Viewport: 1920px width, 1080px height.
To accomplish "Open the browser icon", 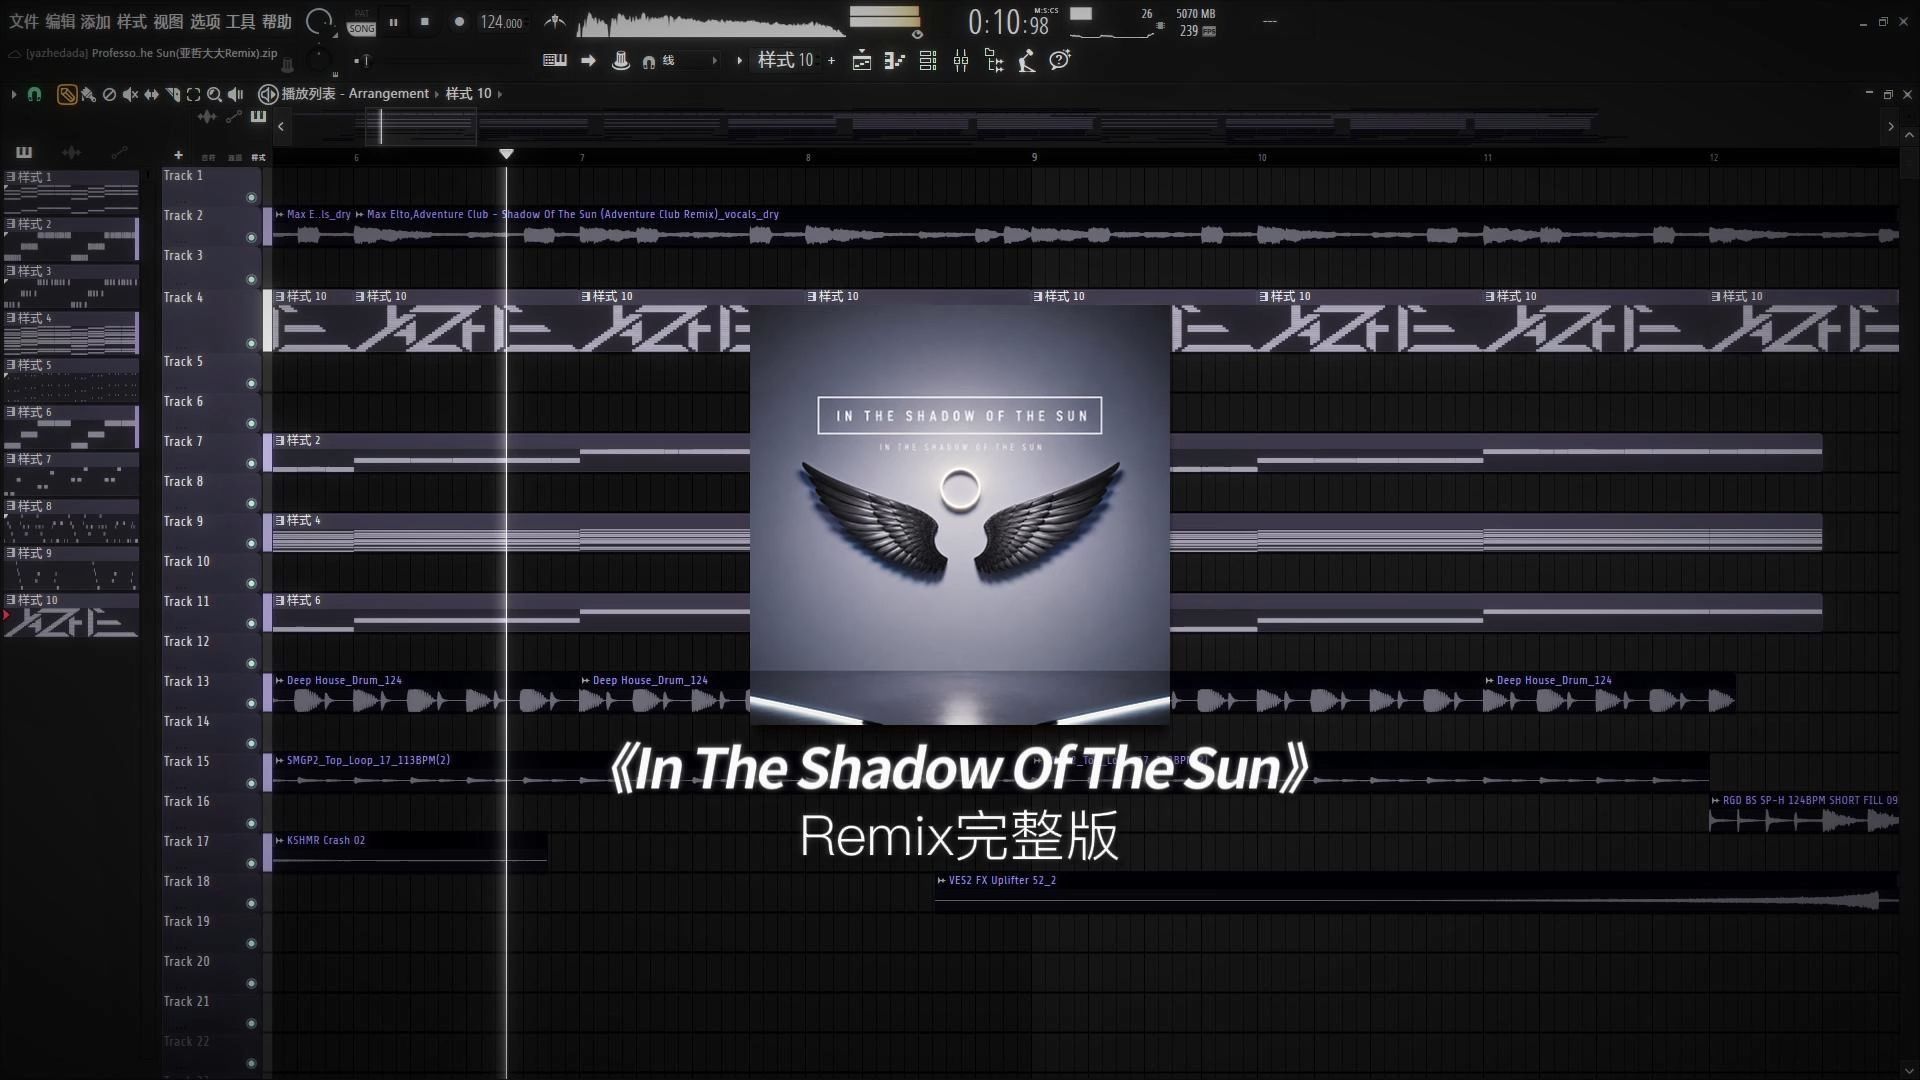I will coord(994,62).
